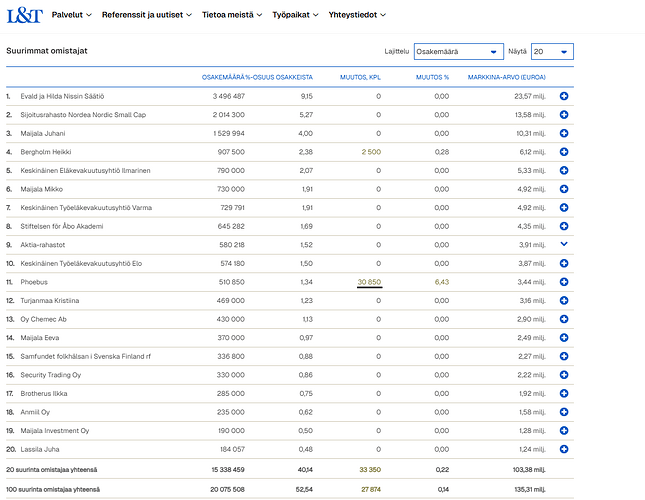Select the Lassila Juha owner name
The width and height of the screenshot is (645, 500).
coord(40,449)
